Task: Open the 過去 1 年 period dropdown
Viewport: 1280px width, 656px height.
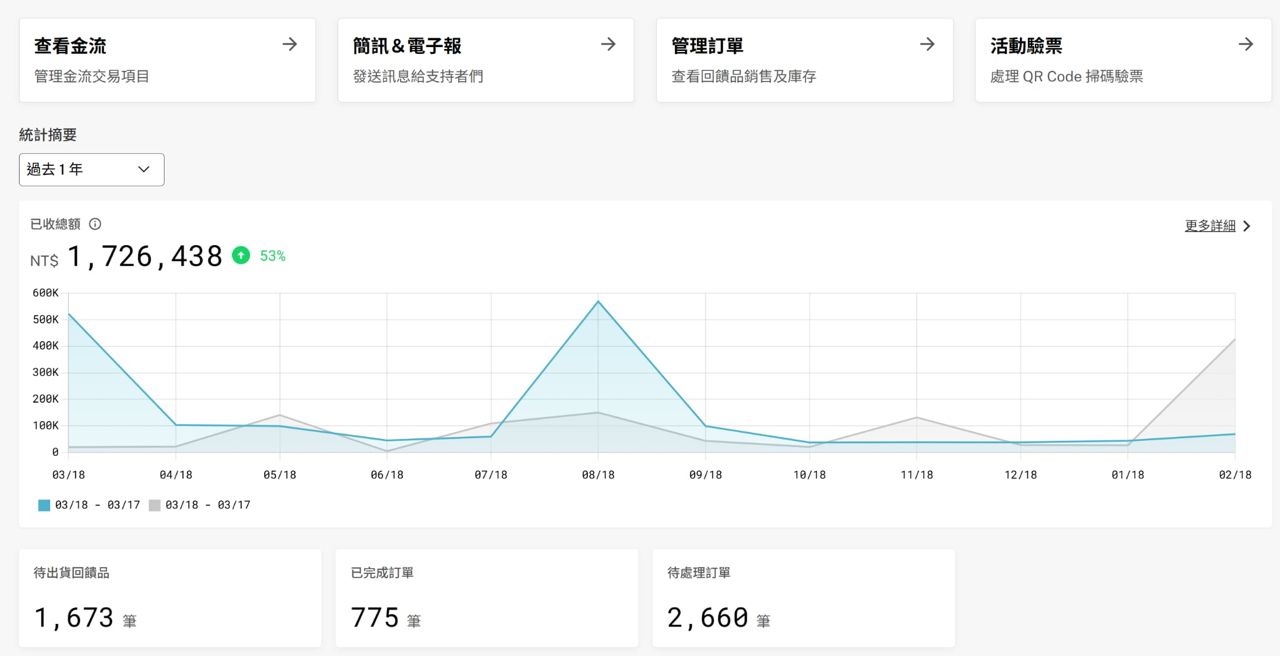Action: coord(91,170)
